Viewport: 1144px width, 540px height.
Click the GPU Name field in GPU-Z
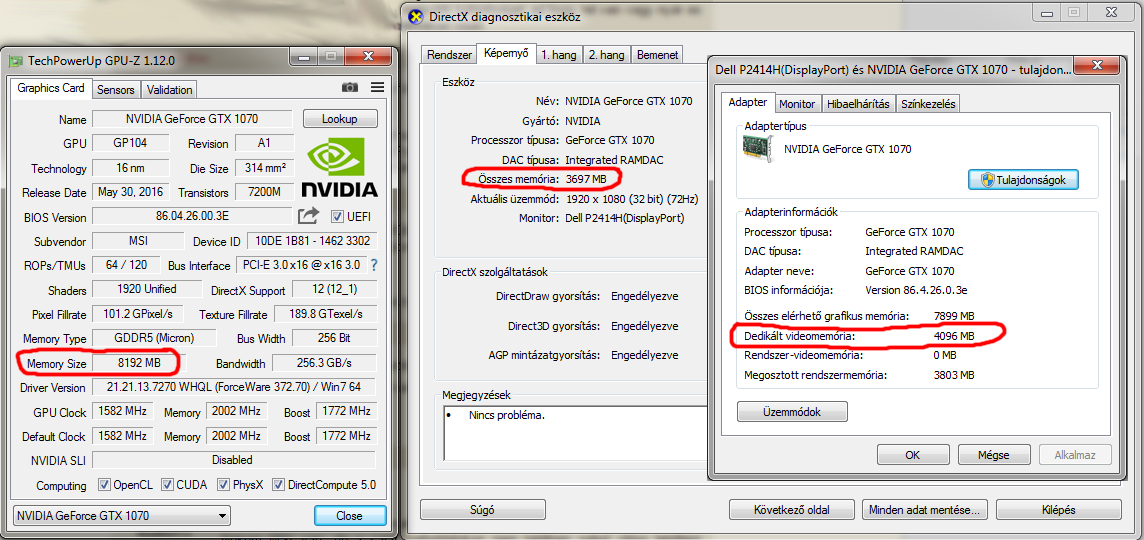point(193,119)
